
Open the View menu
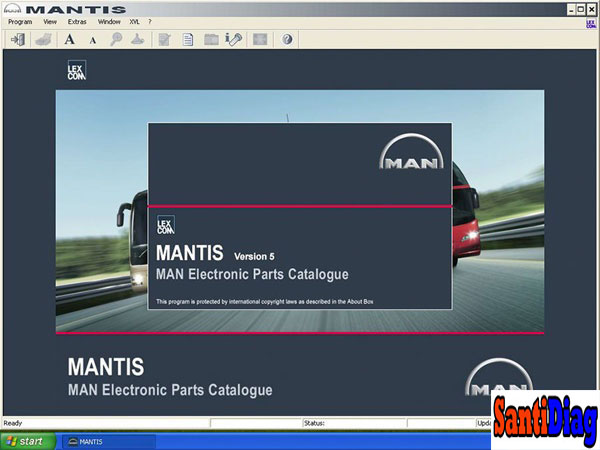(50, 22)
